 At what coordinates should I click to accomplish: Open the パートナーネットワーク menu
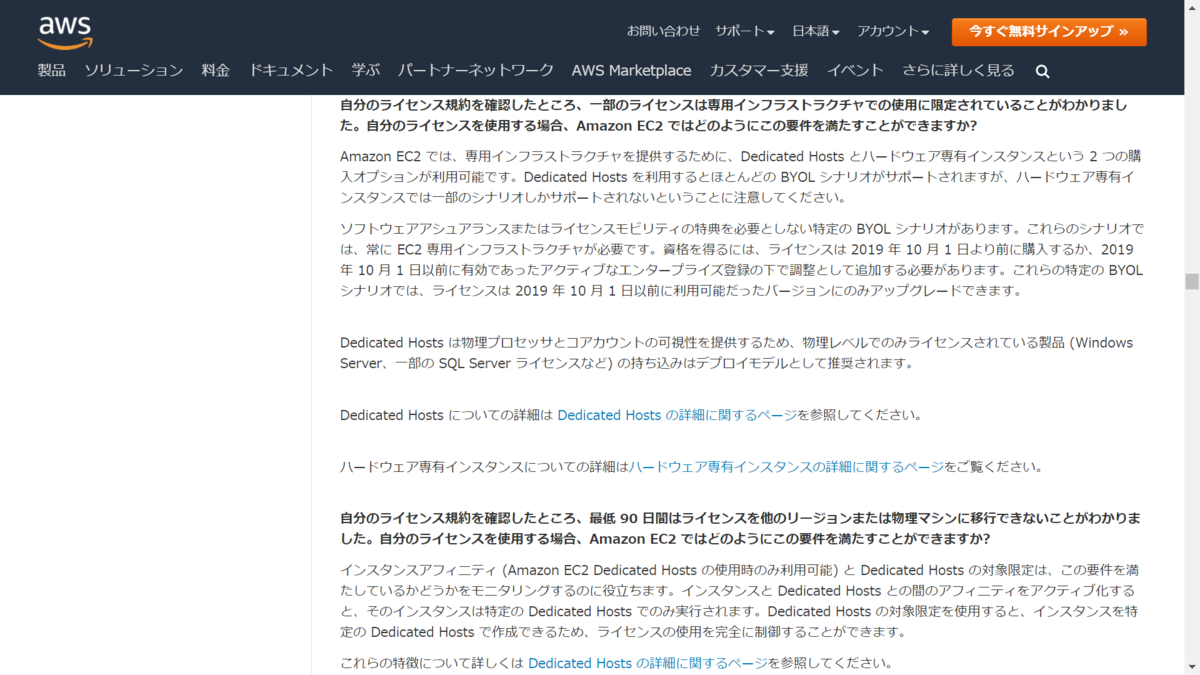point(473,70)
